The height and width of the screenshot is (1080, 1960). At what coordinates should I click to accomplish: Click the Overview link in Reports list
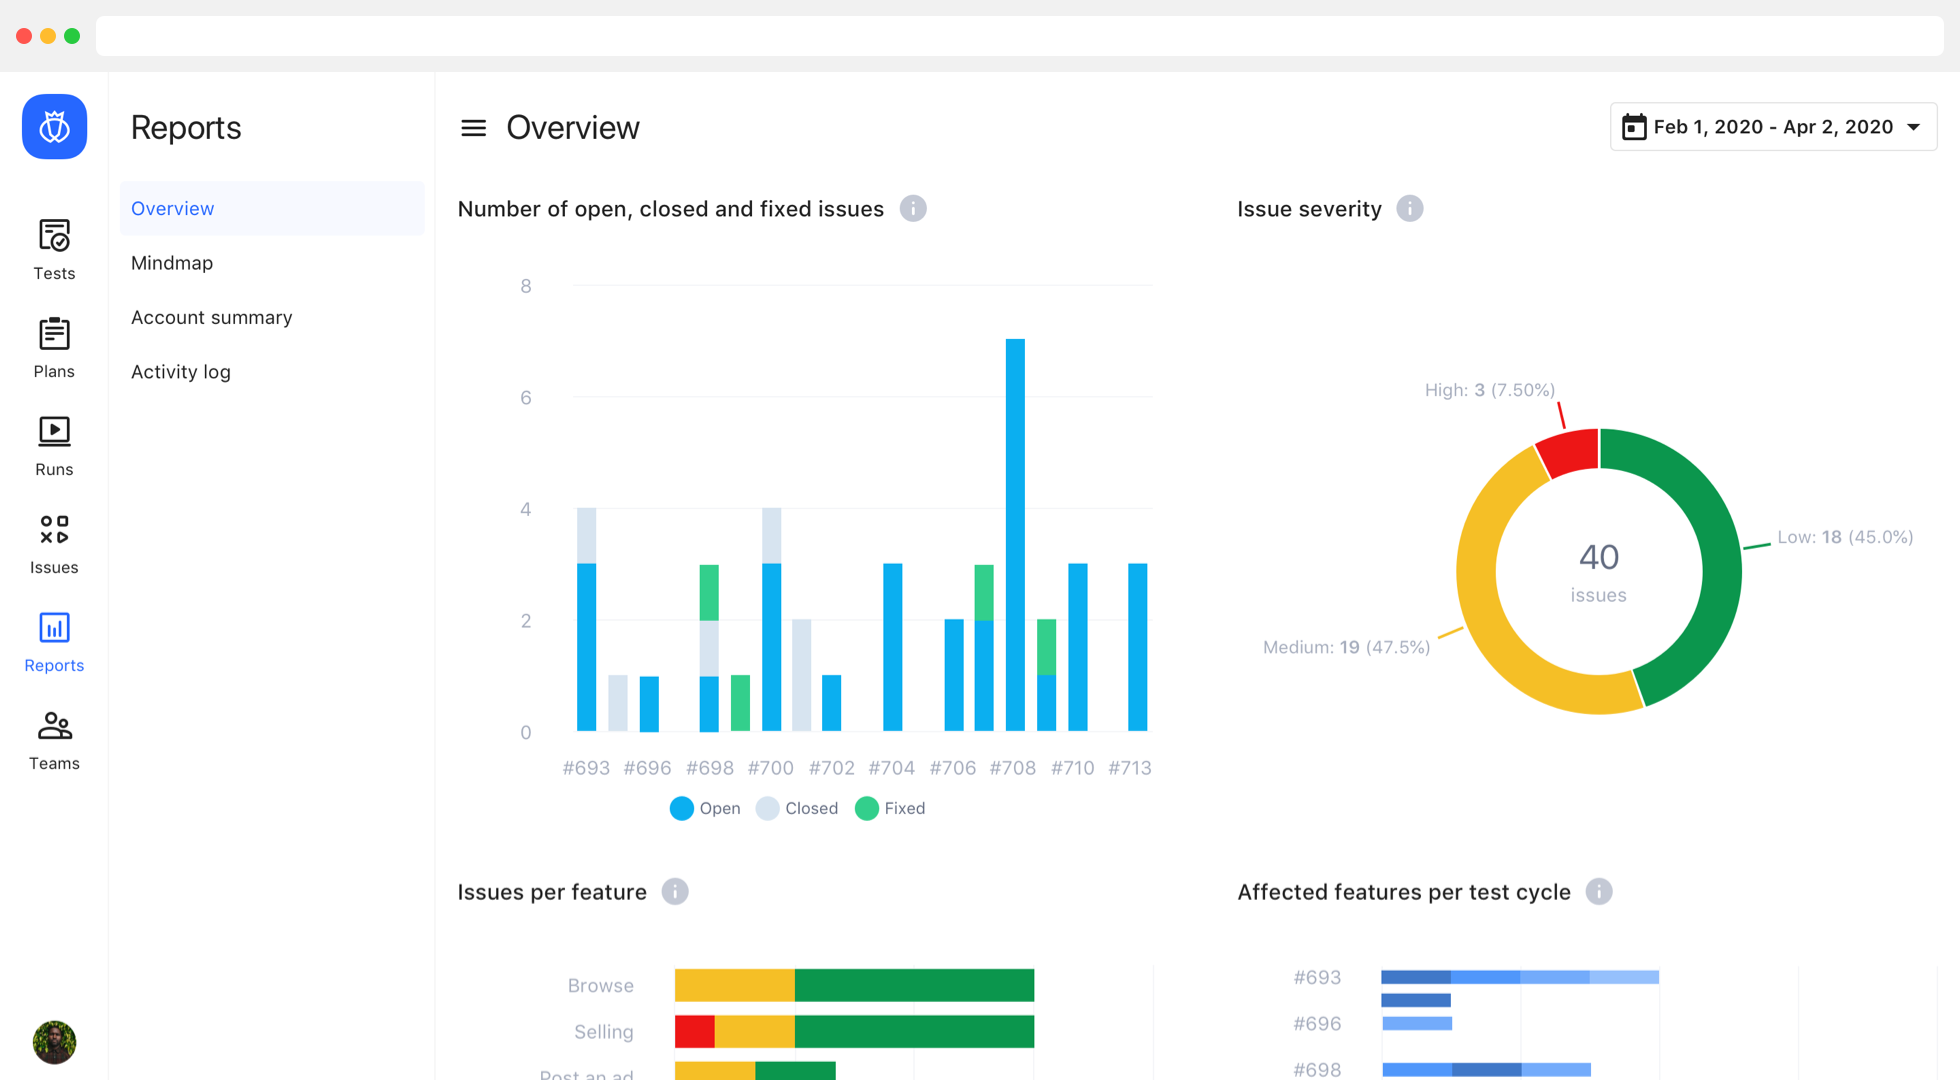tap(172, 208)
